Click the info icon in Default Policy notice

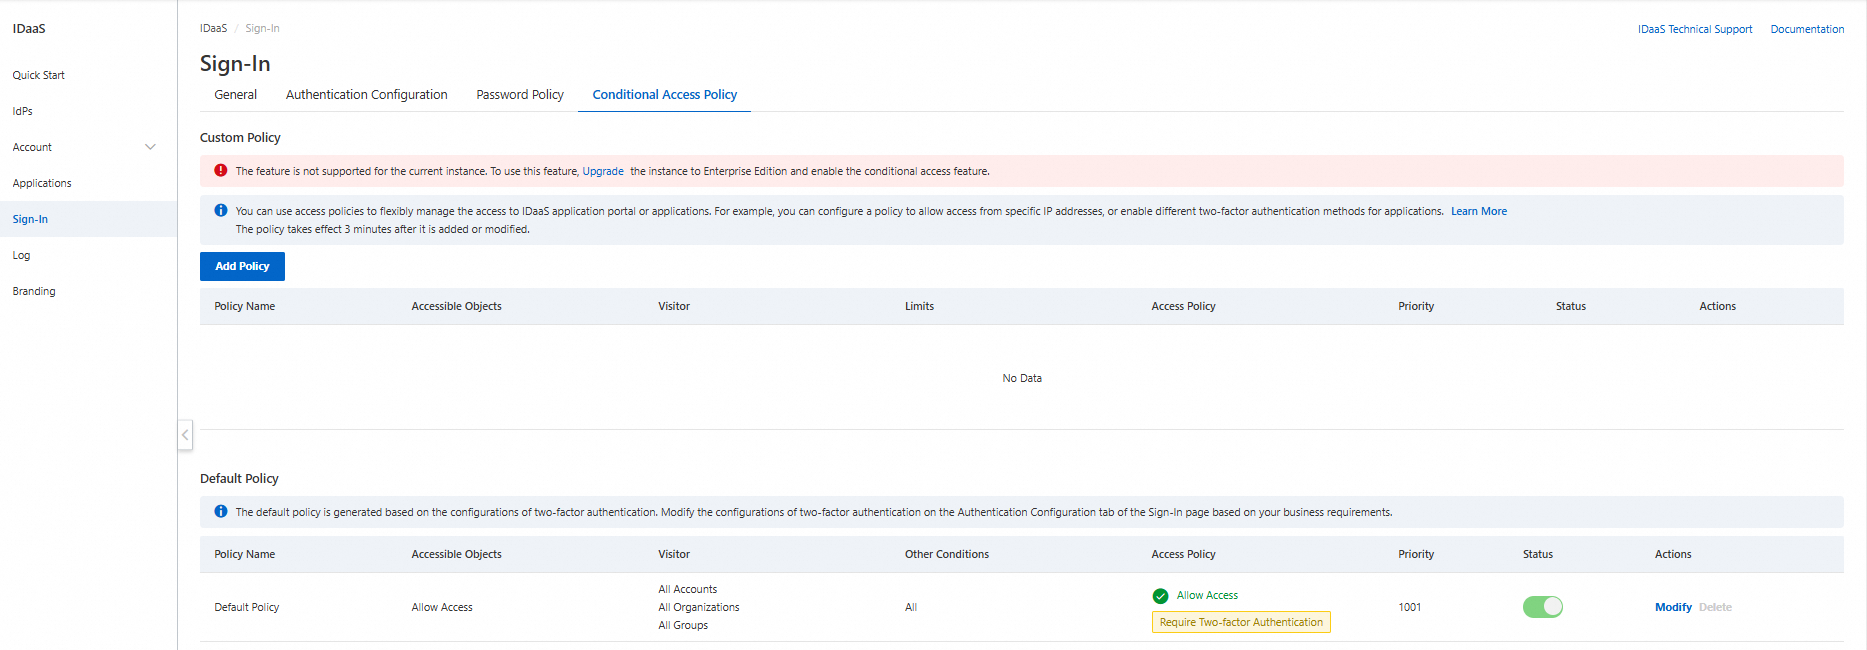coord(221,512)
